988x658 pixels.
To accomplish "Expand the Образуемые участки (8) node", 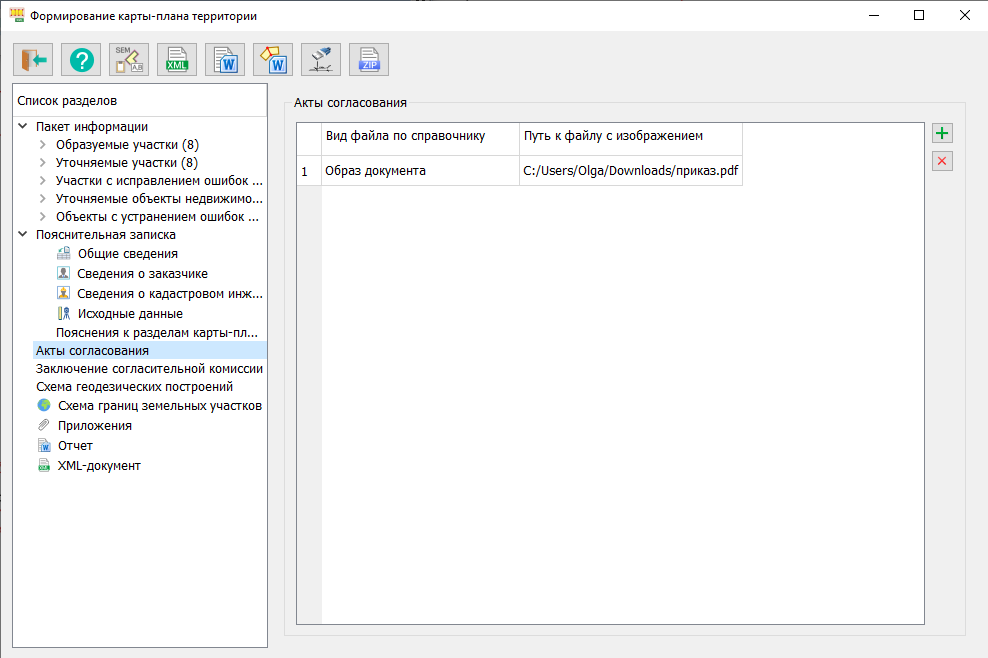I will coord(43,145).
